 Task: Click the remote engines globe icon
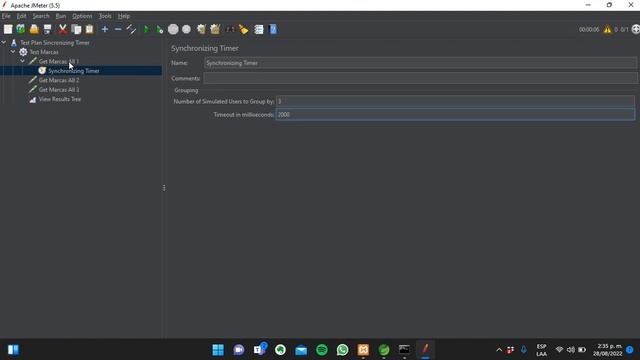coord(636,29)
